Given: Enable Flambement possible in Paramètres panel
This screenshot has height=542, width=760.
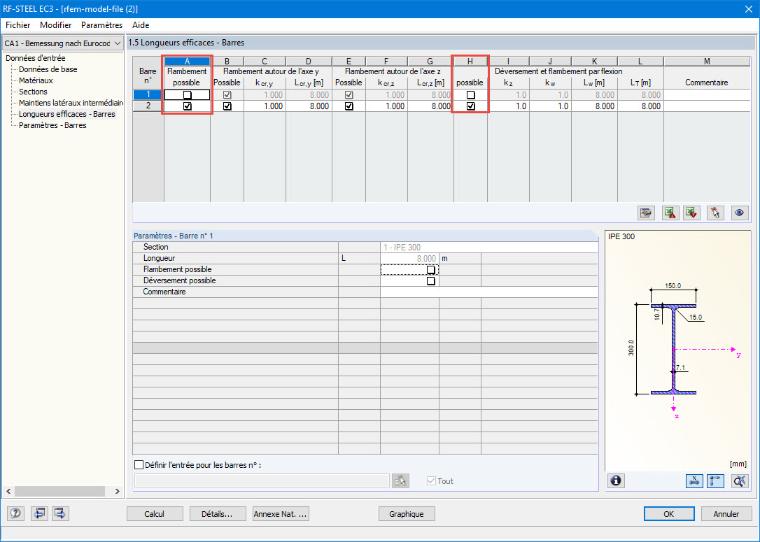Looking at the screenshot, I should pos(430,270).
